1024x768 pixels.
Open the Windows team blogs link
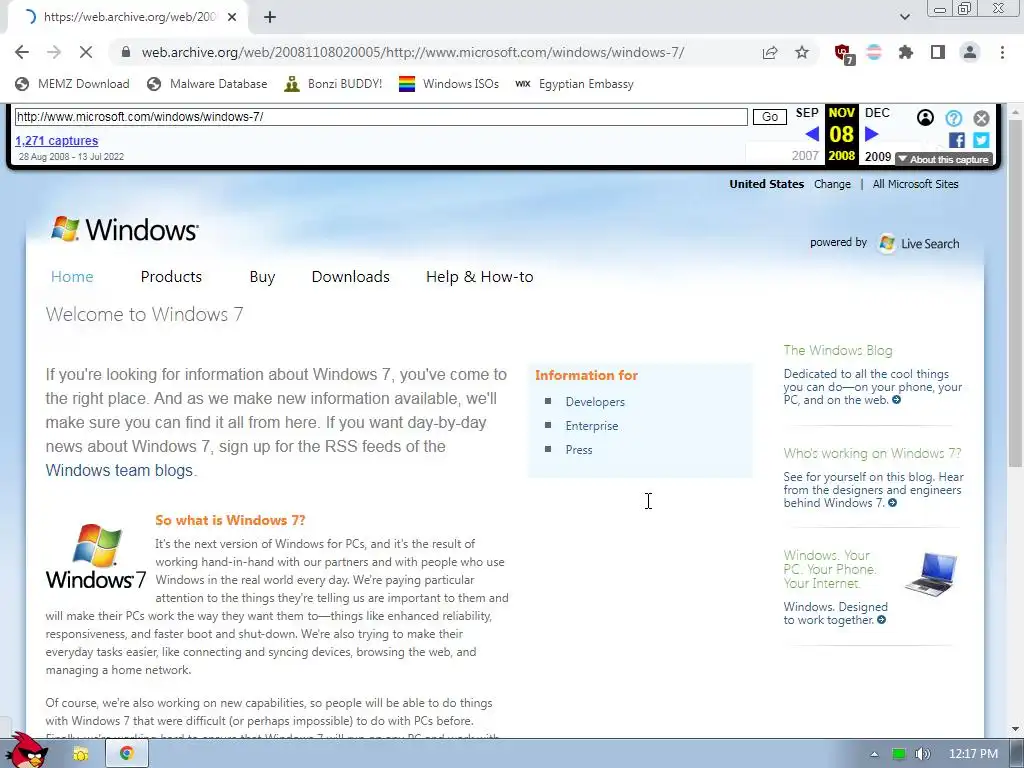tap(119, 470)
